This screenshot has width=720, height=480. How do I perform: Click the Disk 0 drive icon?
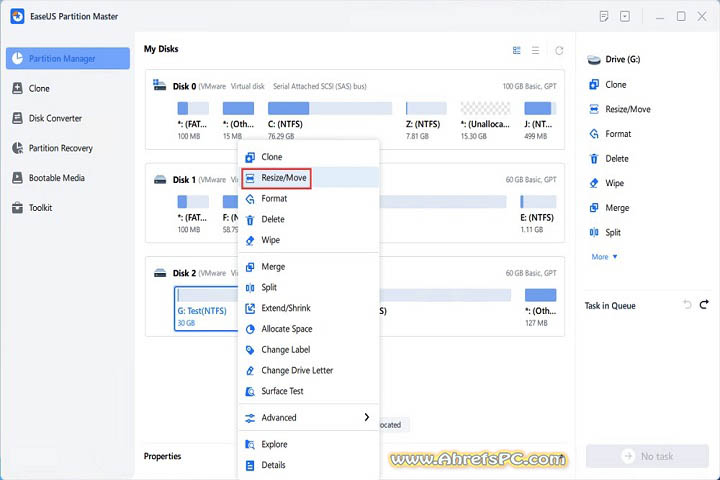(x=159, y=85)
